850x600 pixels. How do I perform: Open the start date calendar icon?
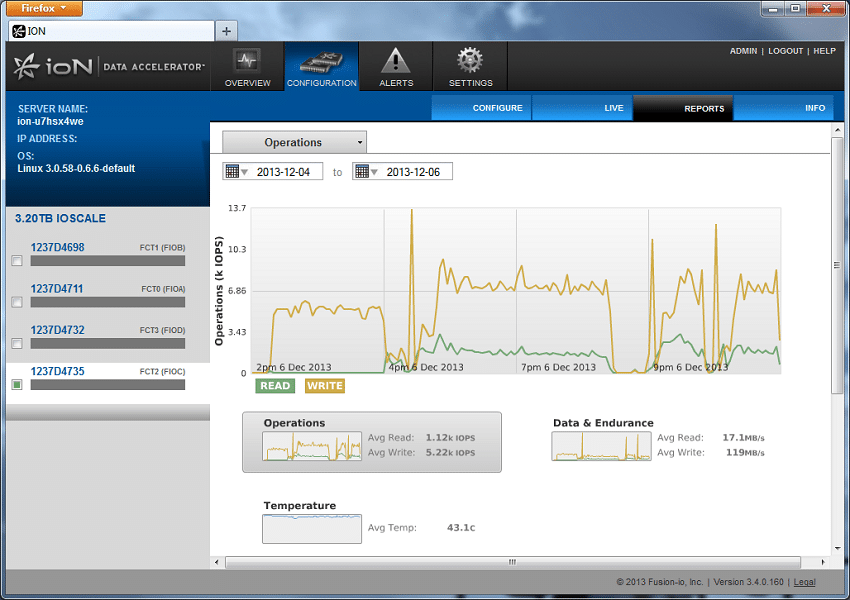click(x=232, y=172)
